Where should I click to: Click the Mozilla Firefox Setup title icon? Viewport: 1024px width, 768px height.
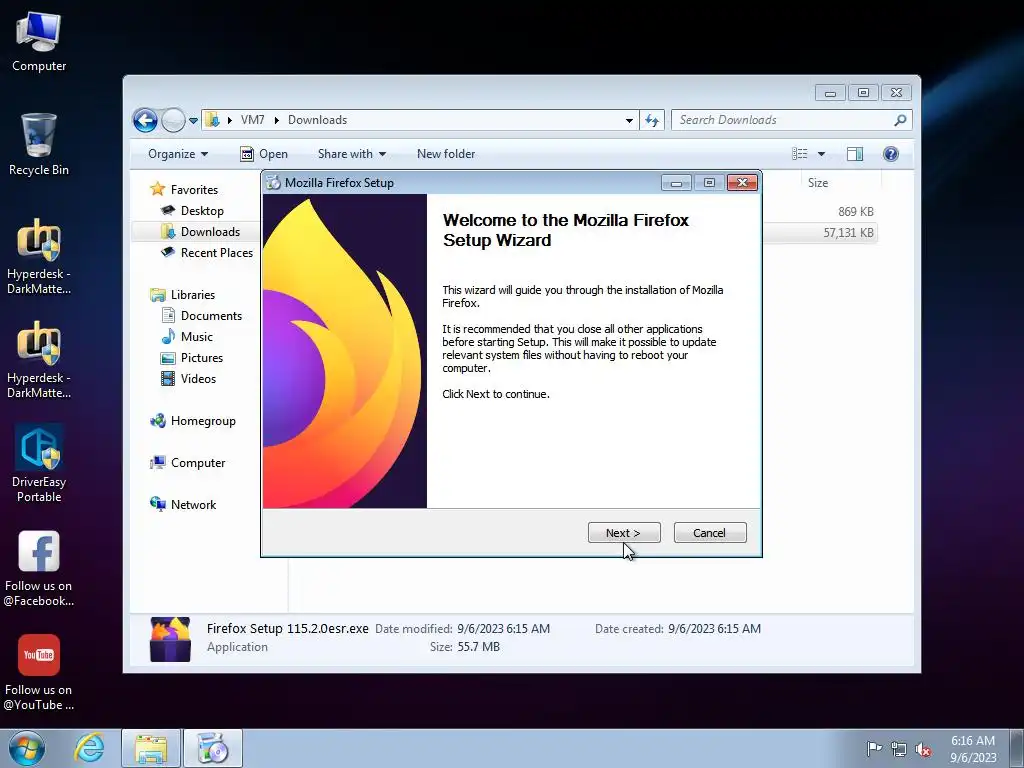click(272, 183)
